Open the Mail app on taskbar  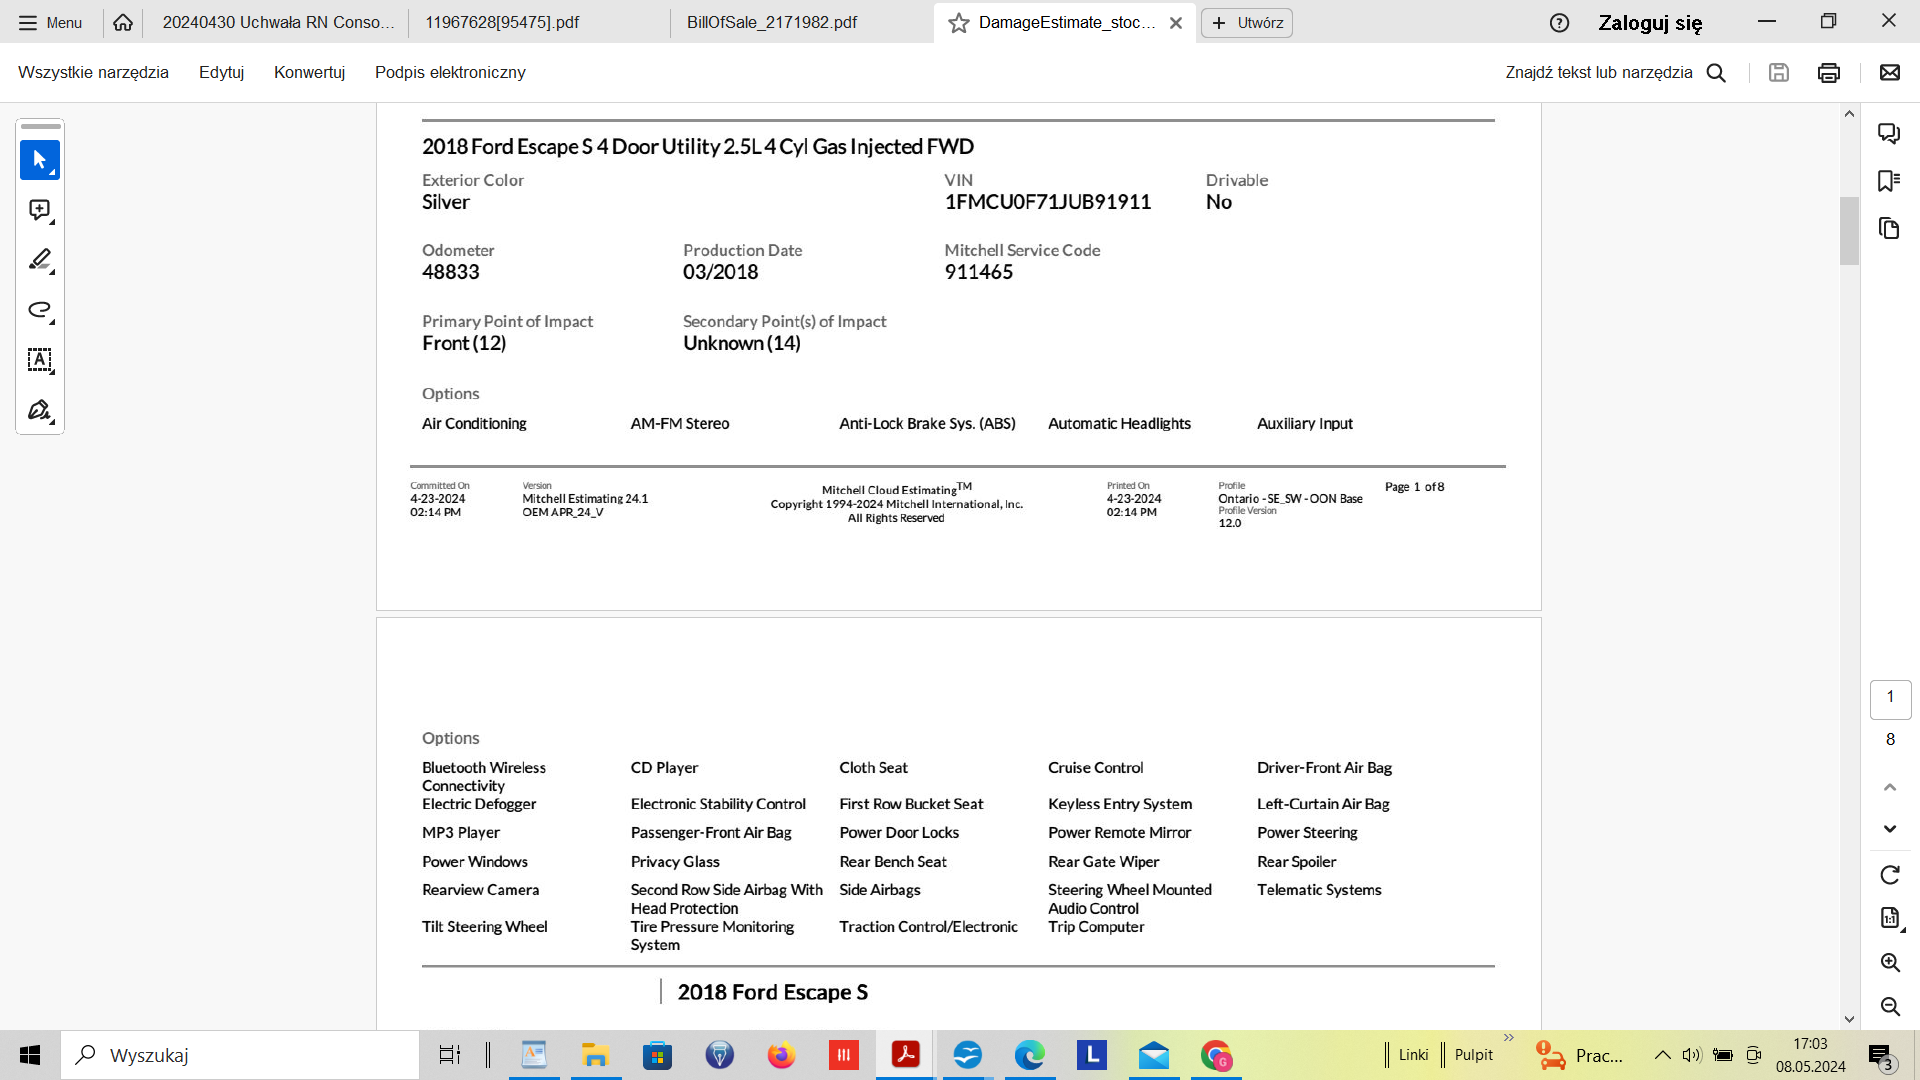tap(1154, 1055)
